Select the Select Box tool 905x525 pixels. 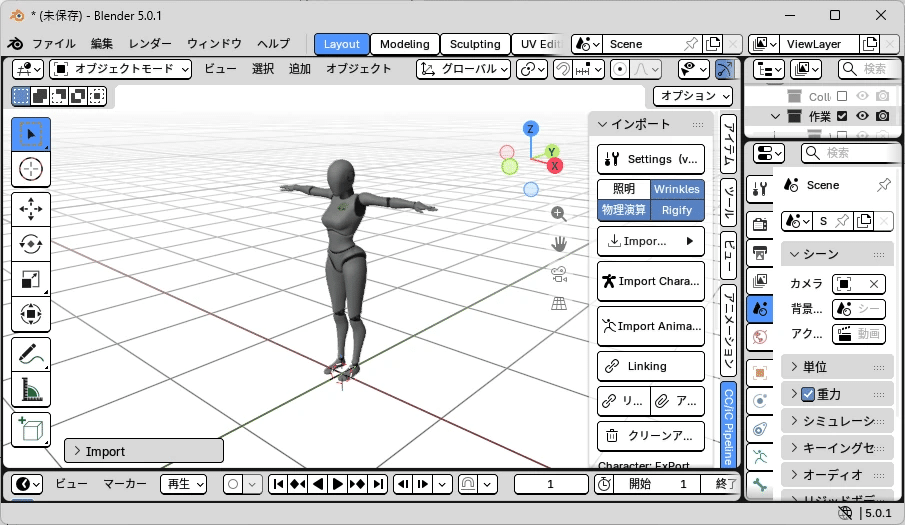coord(31,134)
